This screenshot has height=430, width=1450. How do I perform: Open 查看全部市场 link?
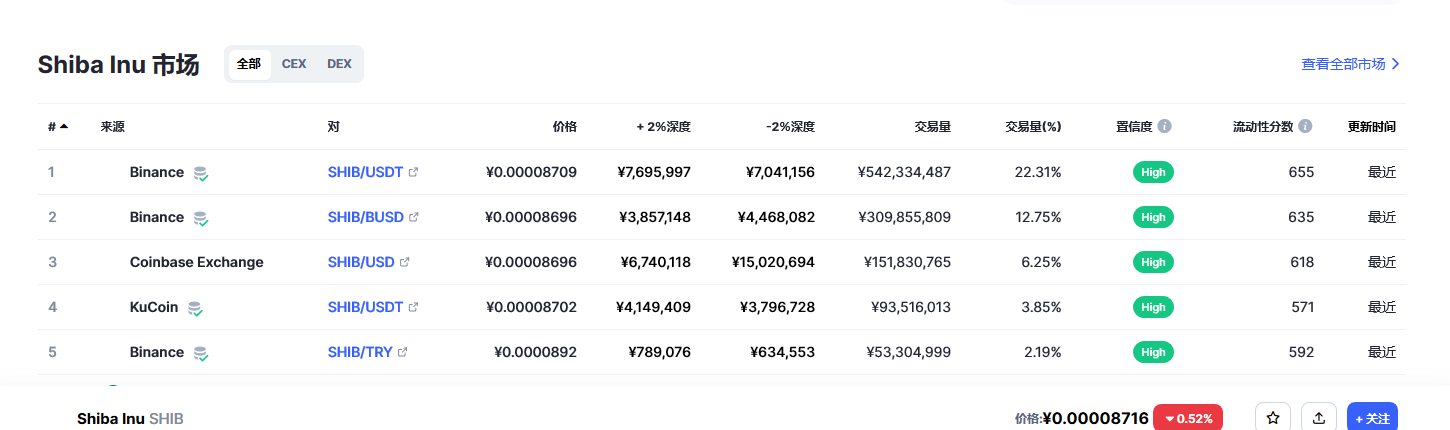1351,64
